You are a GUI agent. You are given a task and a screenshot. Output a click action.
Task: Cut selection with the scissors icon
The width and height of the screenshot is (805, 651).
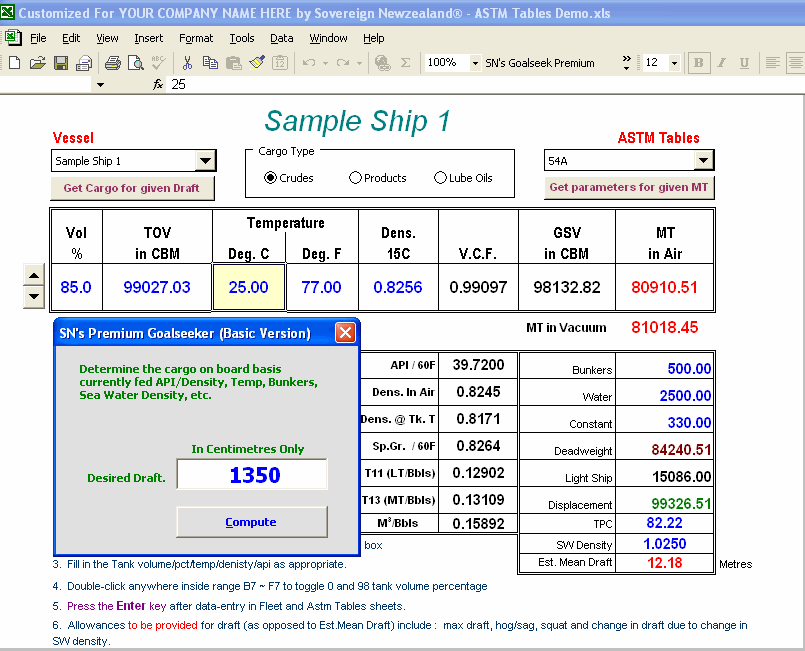187,63
